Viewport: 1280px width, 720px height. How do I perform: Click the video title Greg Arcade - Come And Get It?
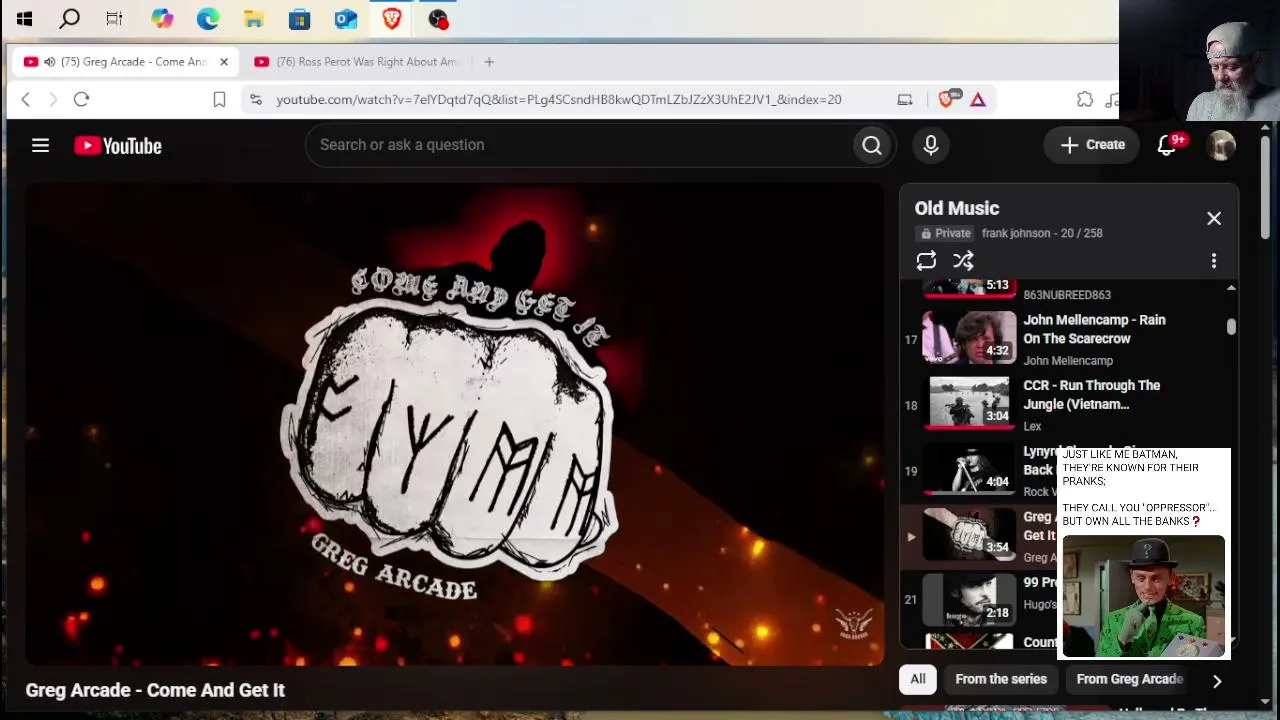pos(155,690)
